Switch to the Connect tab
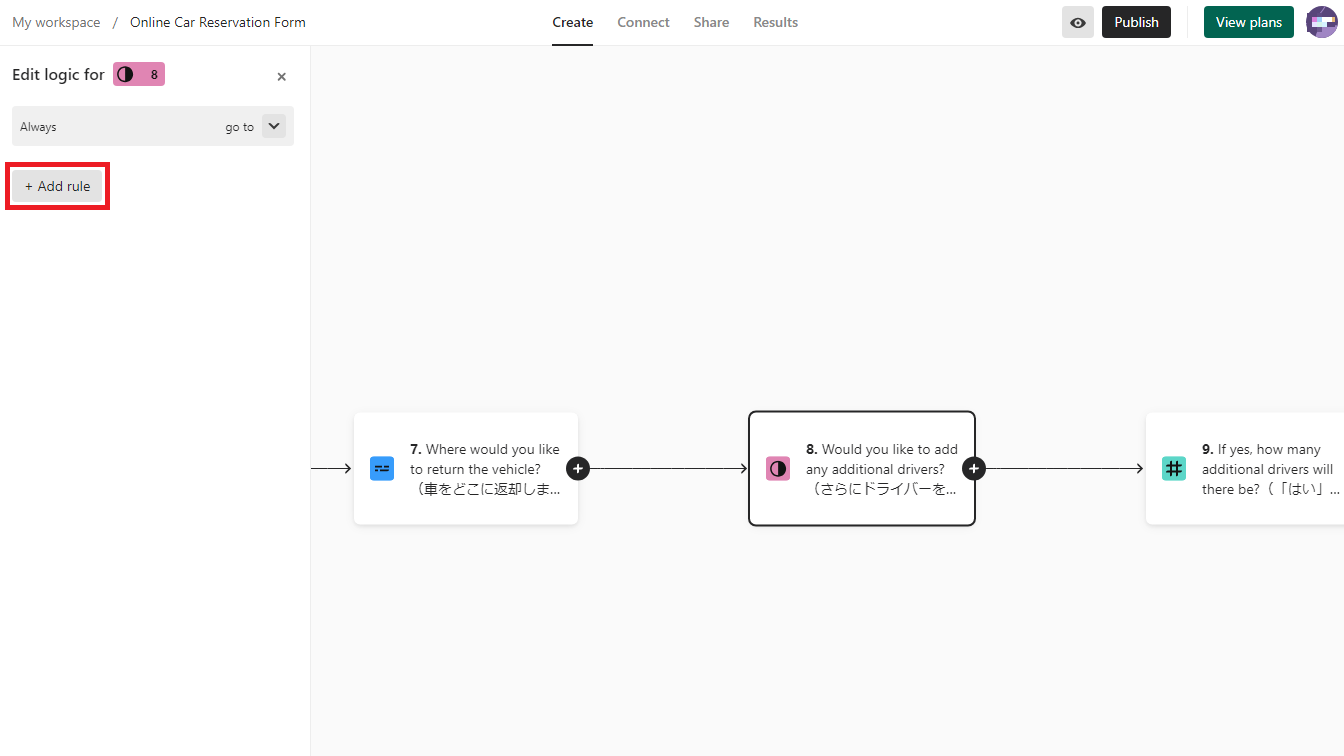This screenshot has width=1344, height=756. click(x=643, y=22)
